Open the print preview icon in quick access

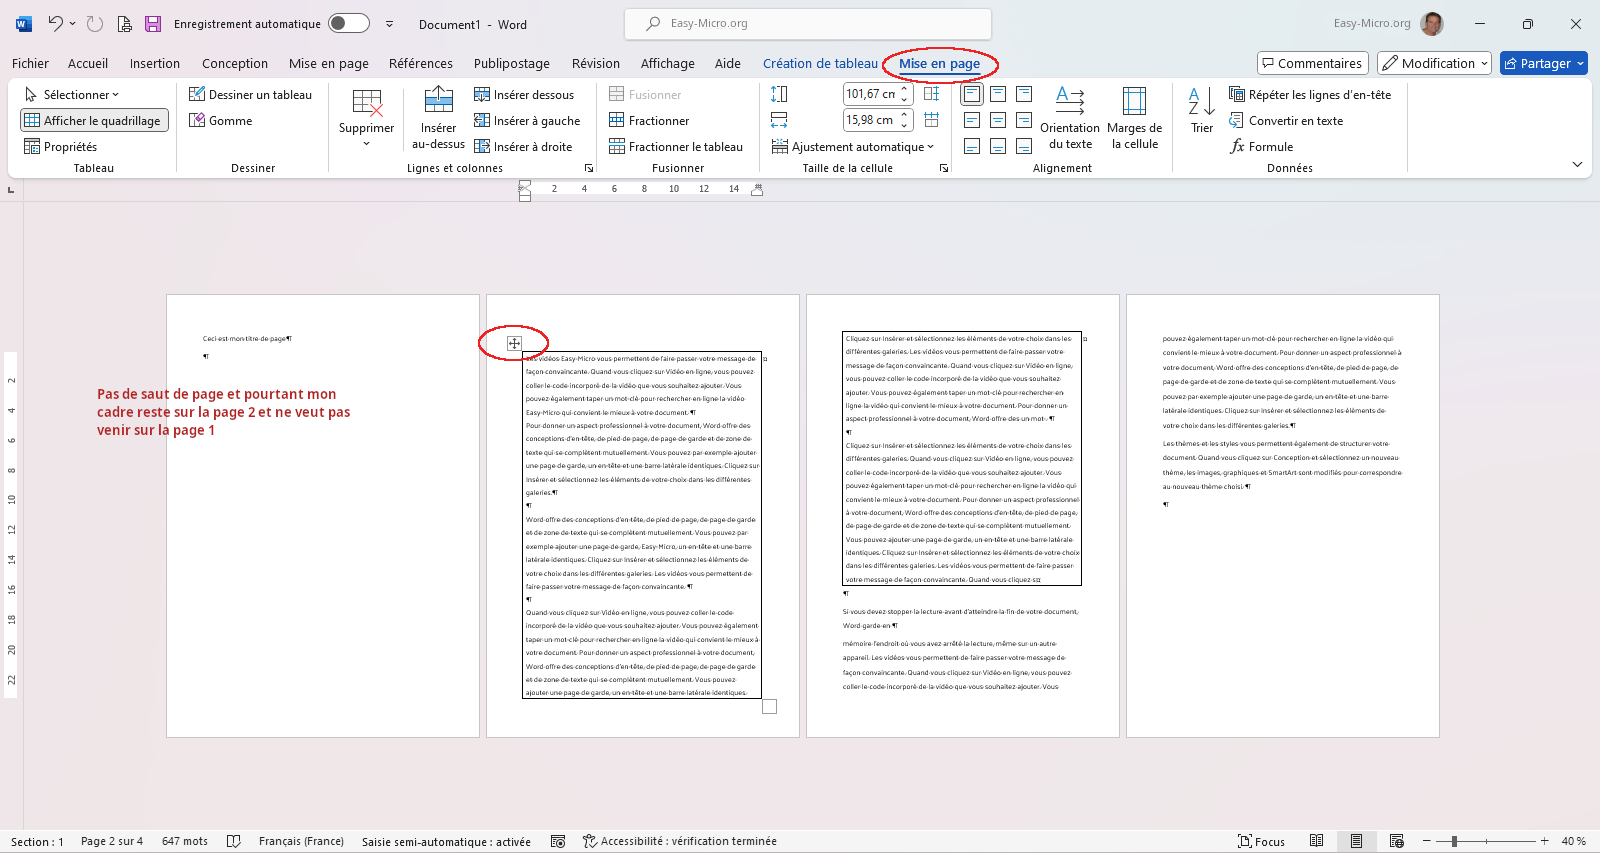(124, 24)
